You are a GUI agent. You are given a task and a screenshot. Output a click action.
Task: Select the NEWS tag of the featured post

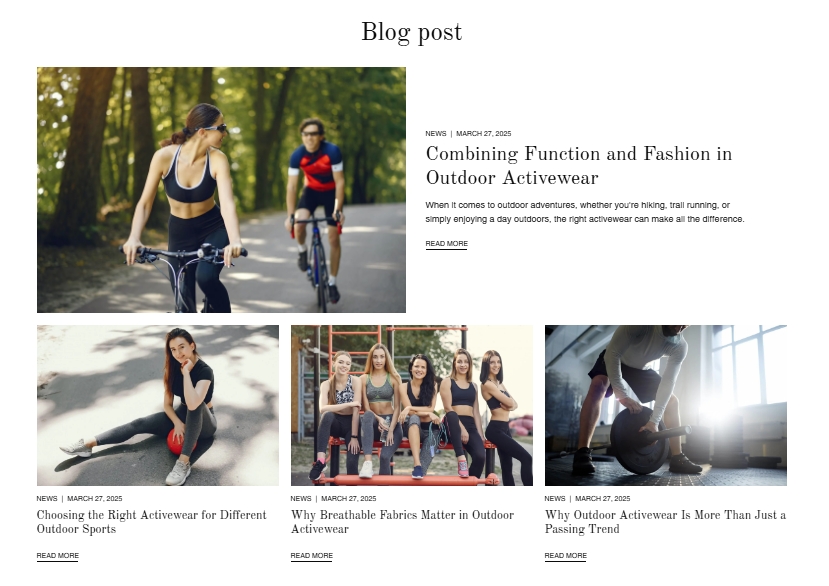pyautogui.click(x=436, y=133)
